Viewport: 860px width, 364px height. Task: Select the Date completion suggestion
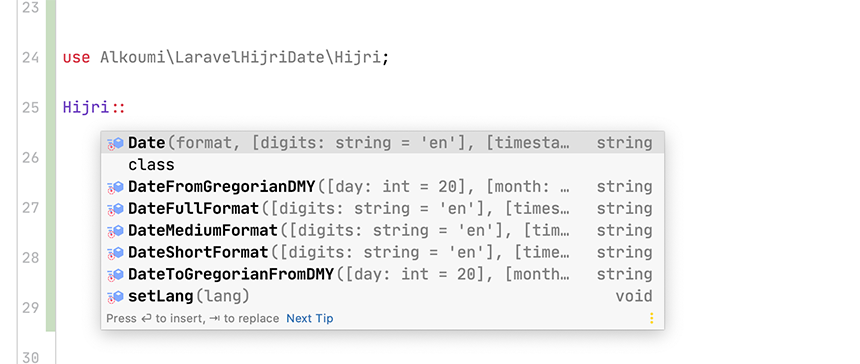pyautogui.click(x=382, y=143)
